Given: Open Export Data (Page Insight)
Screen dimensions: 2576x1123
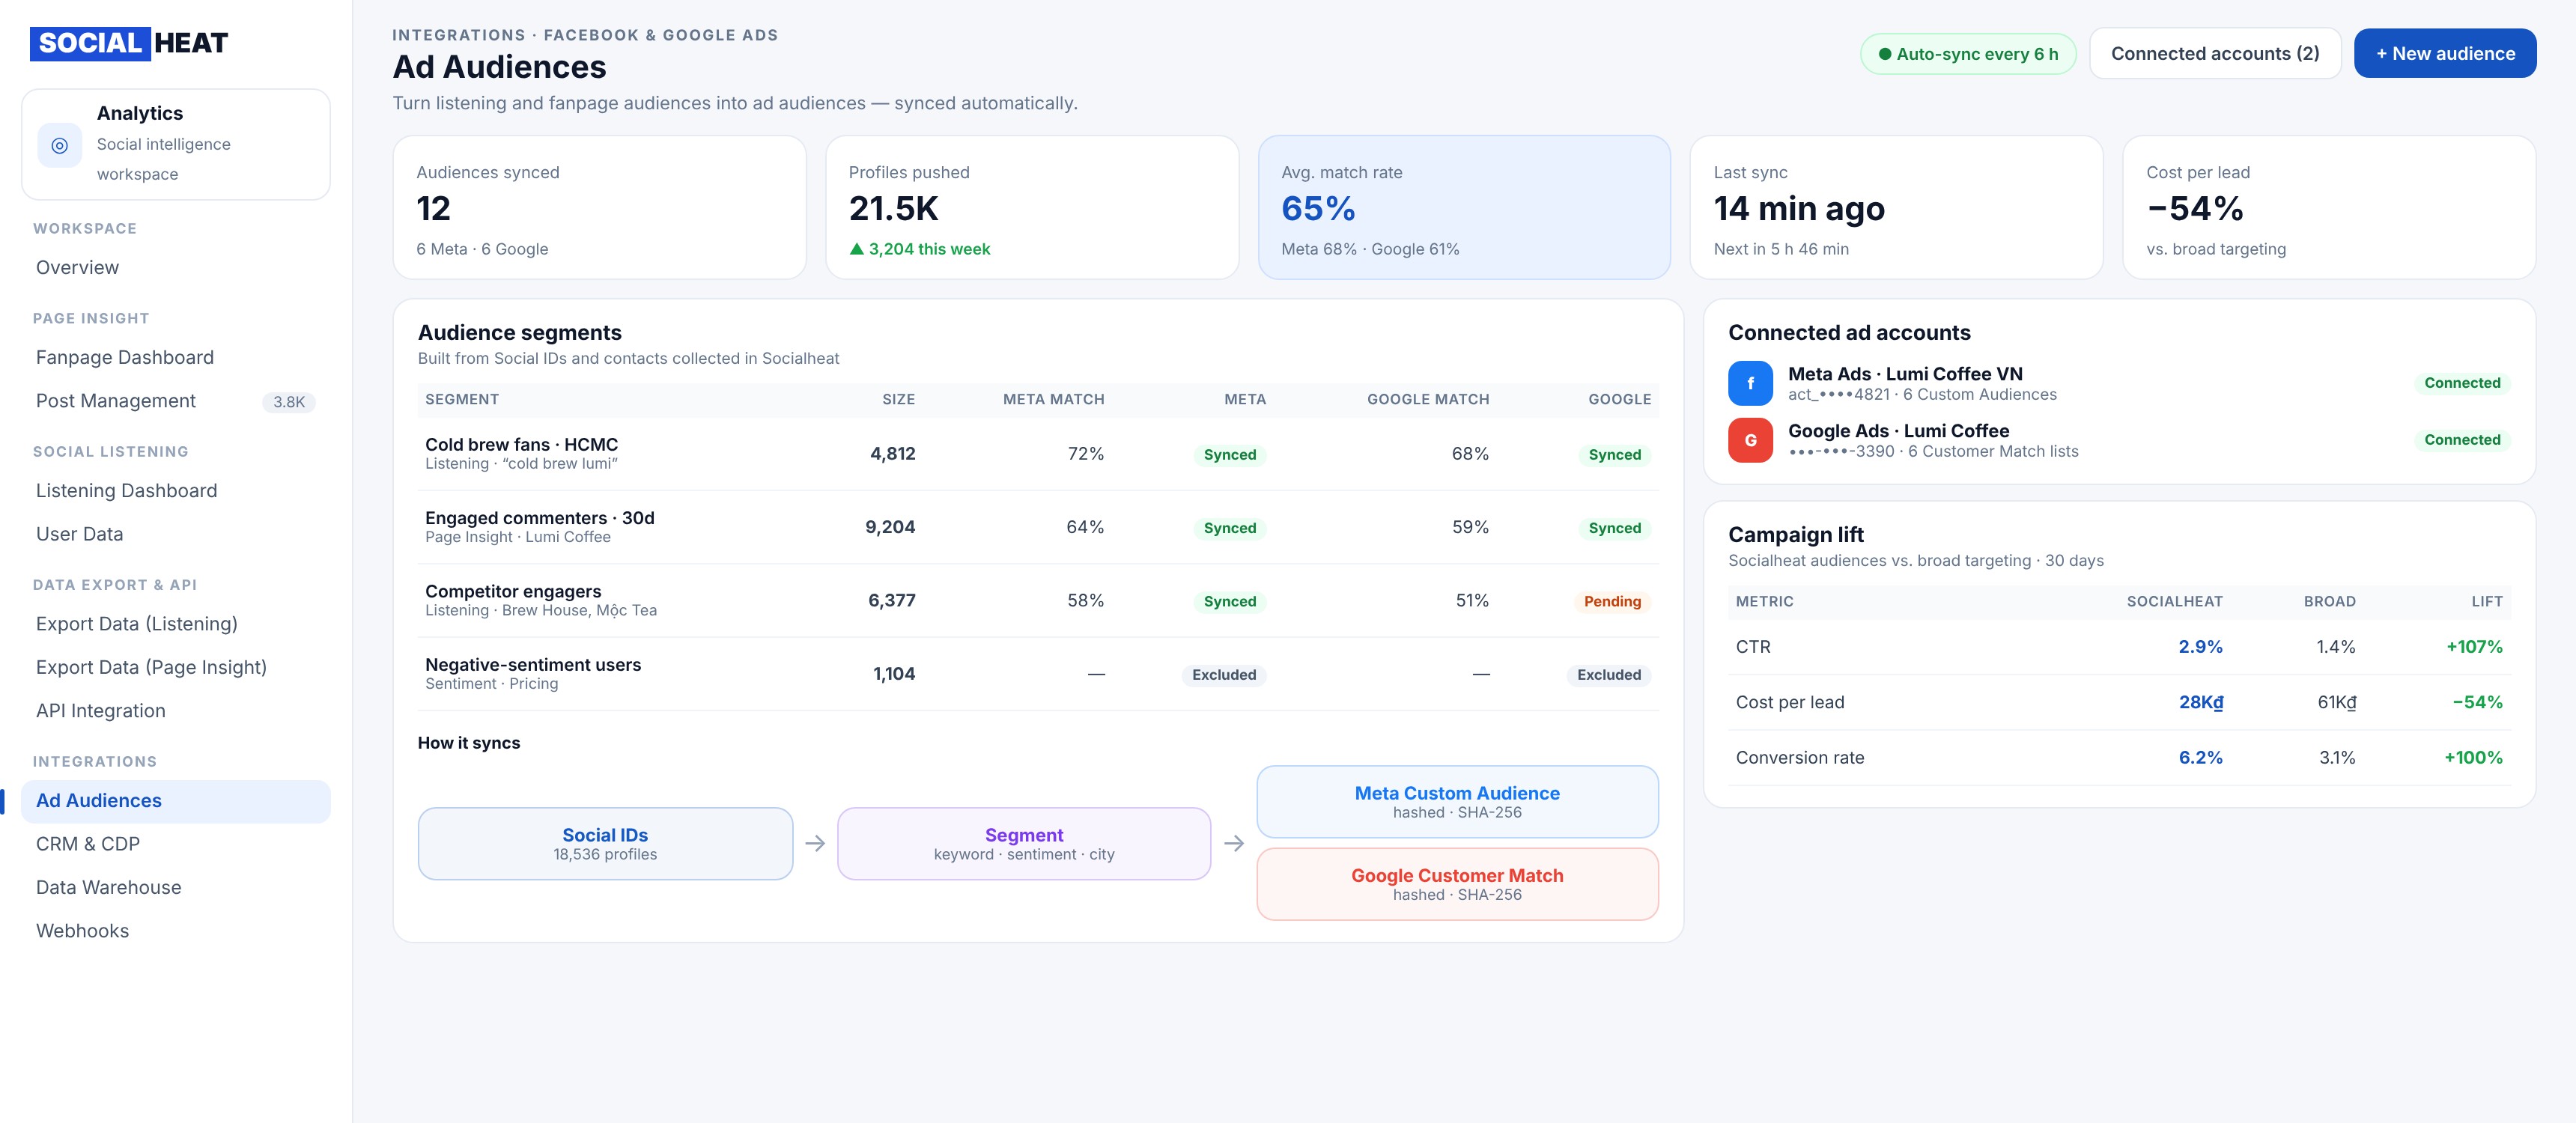Looking at the screenshot, I should [176, 667].
